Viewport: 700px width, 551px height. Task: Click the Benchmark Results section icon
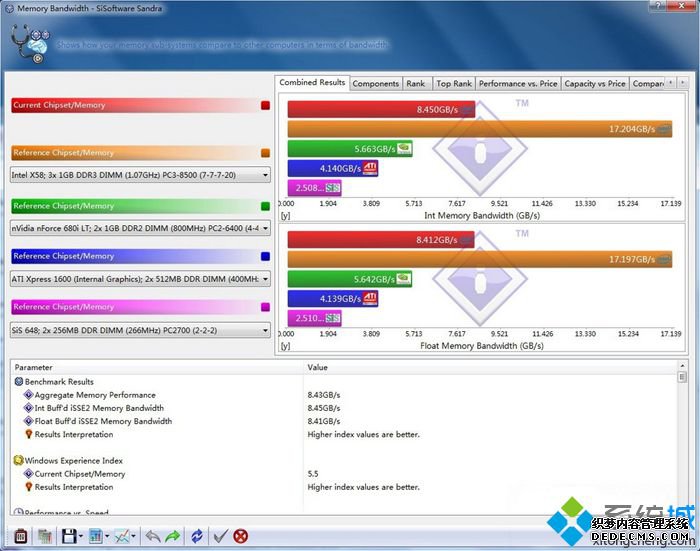click(x=19, y=382)
